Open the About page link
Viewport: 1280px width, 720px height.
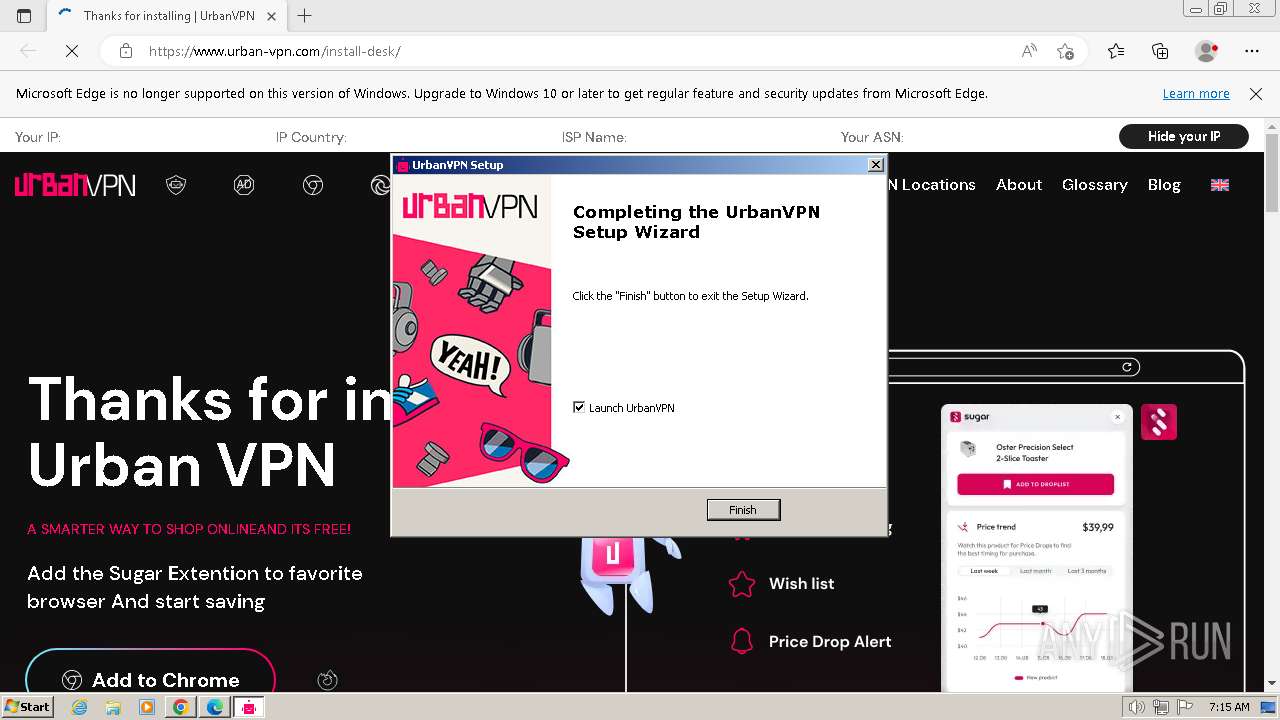click(1019, 185)
